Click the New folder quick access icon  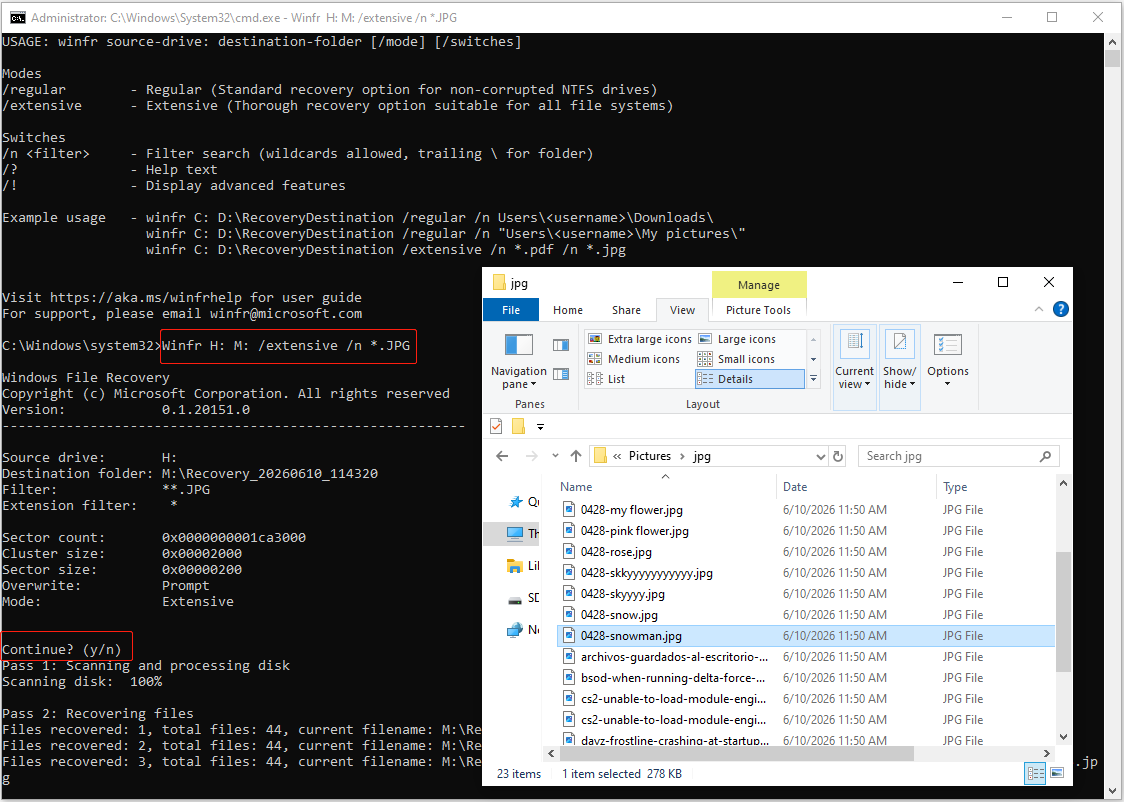(518, 426)
